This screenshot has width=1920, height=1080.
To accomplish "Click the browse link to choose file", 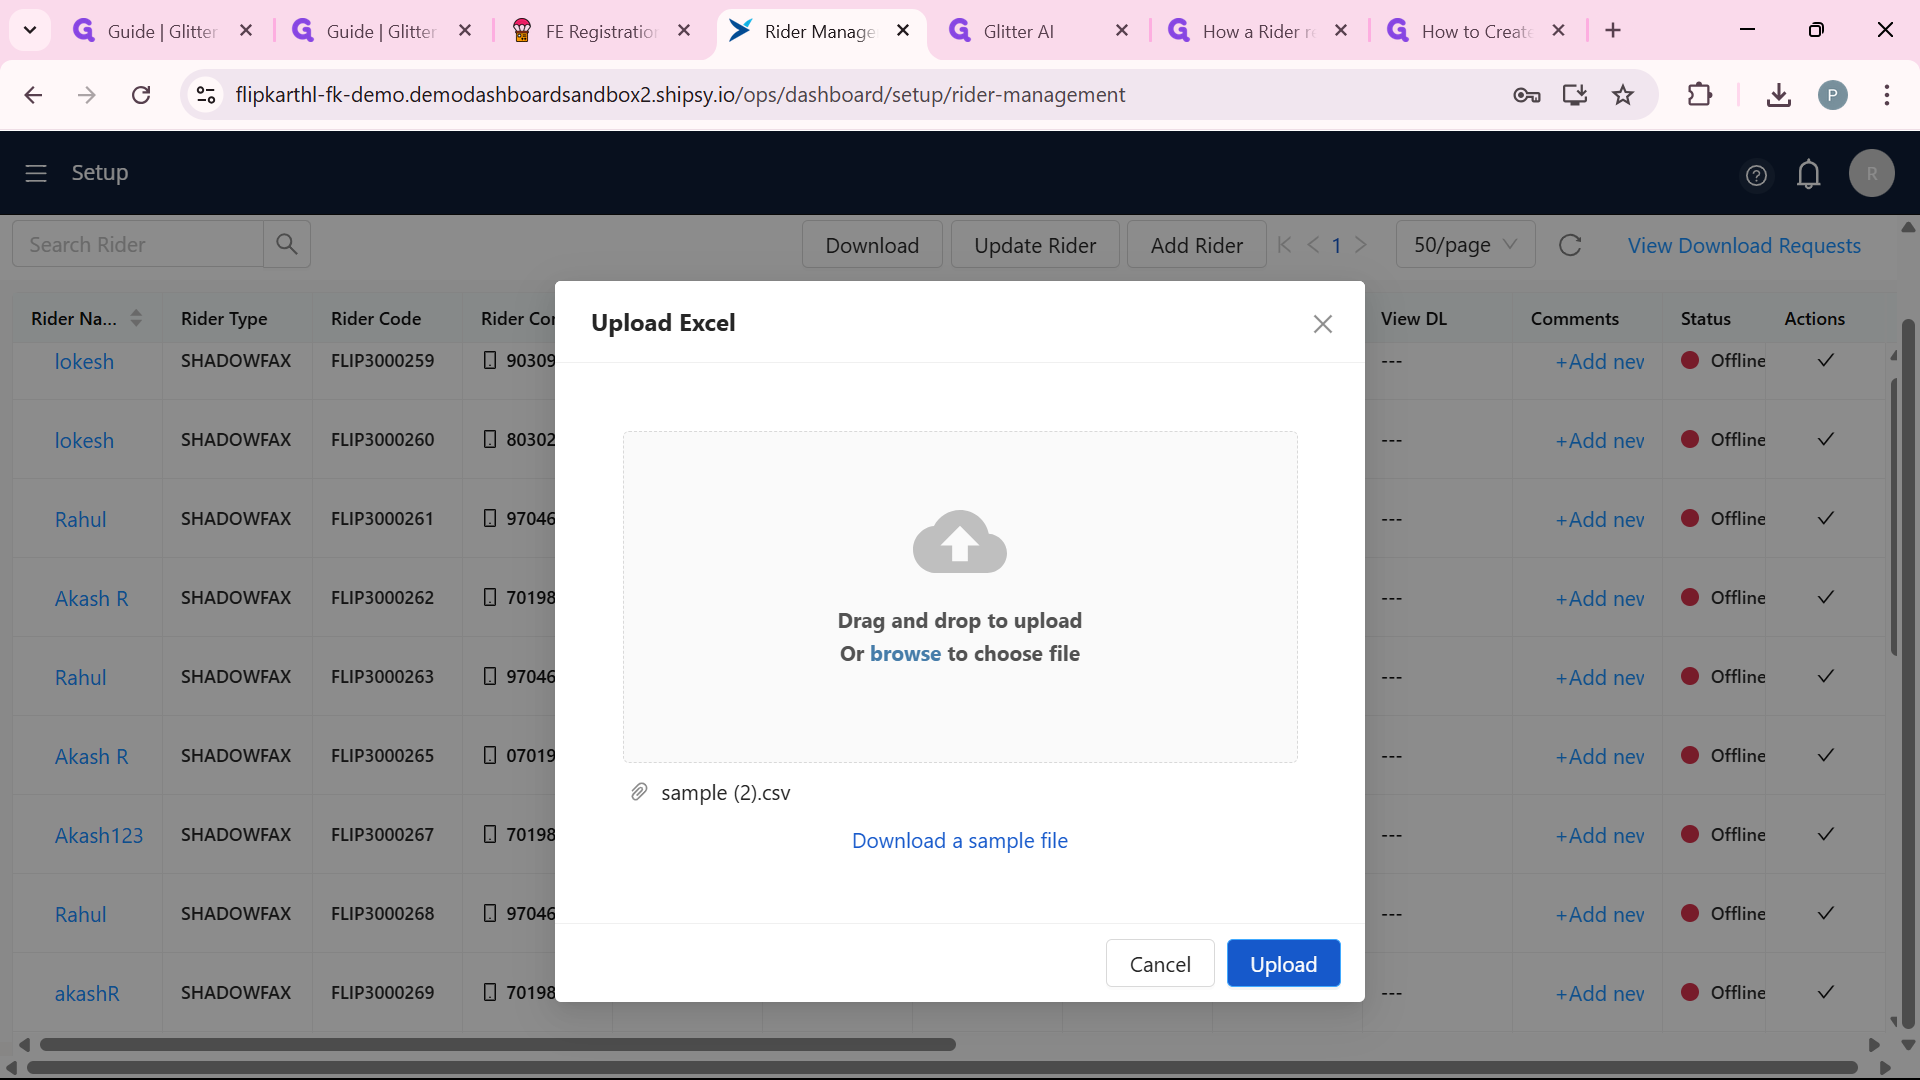I will coord(905,654).
